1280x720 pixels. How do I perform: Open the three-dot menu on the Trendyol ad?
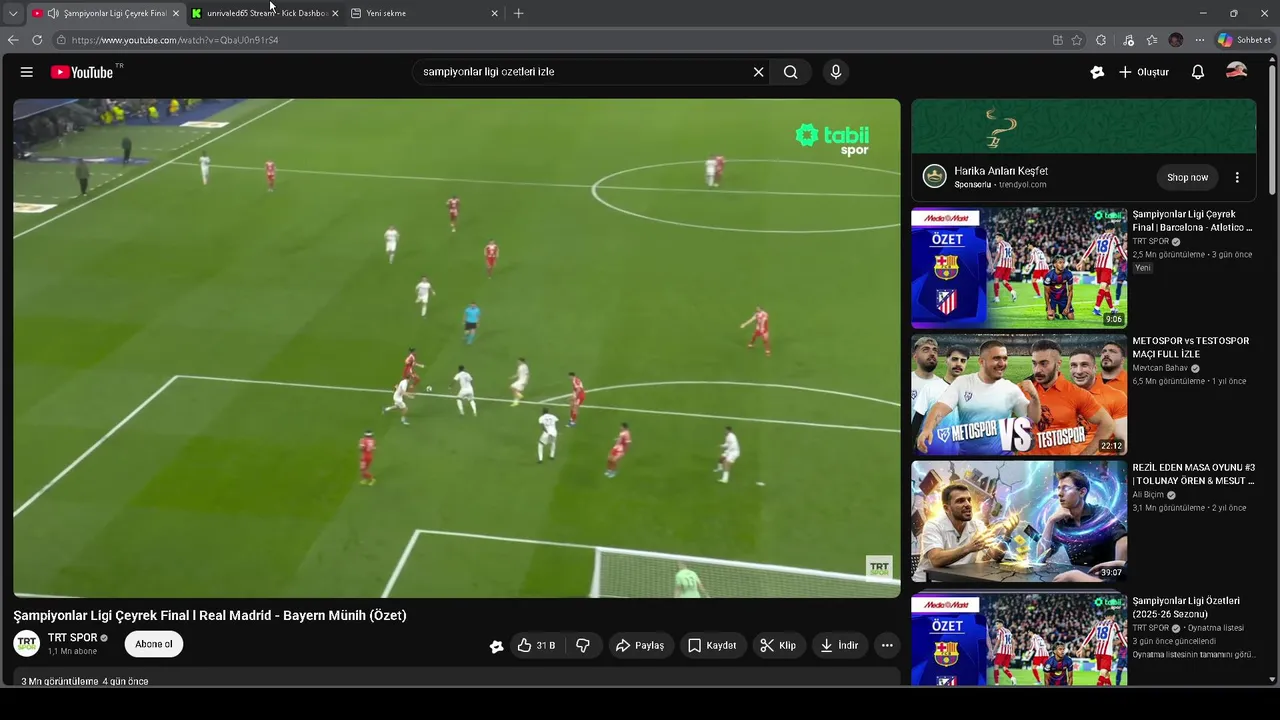[1237, 177]
